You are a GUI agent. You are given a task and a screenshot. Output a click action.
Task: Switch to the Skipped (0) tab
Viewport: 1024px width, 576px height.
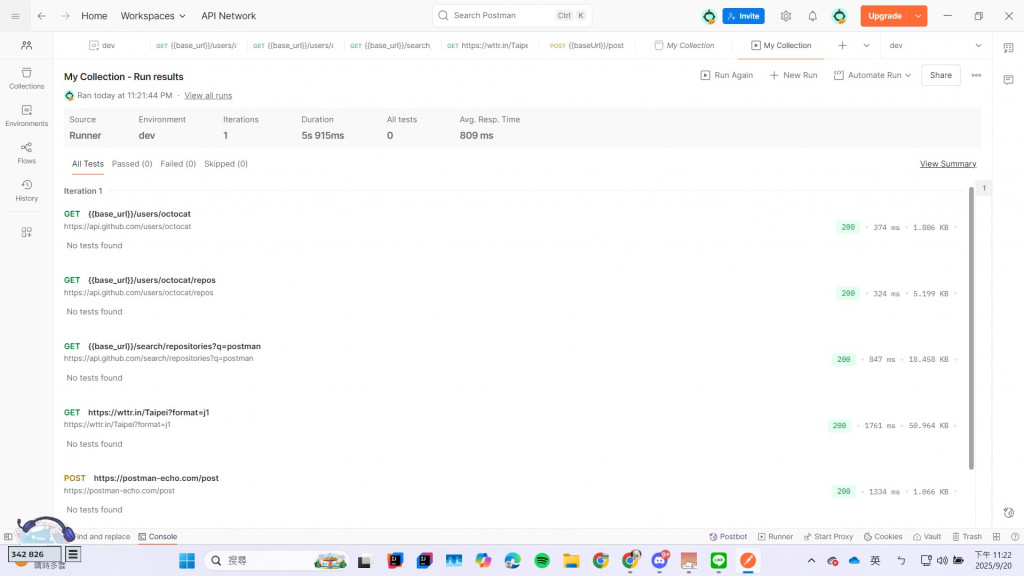225,164
